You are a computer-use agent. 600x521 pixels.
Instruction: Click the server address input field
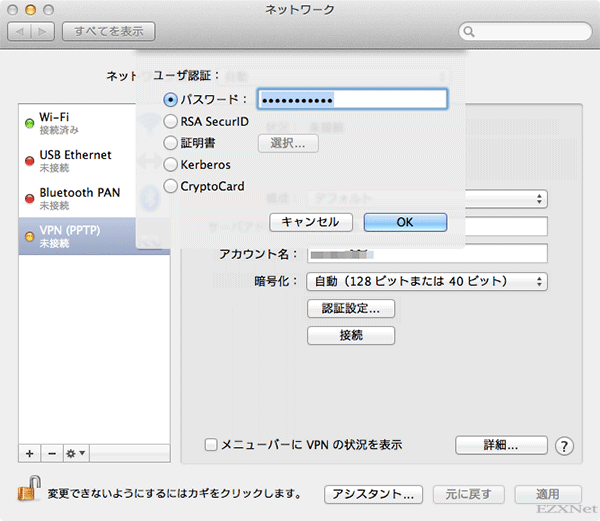coord(506,226)
